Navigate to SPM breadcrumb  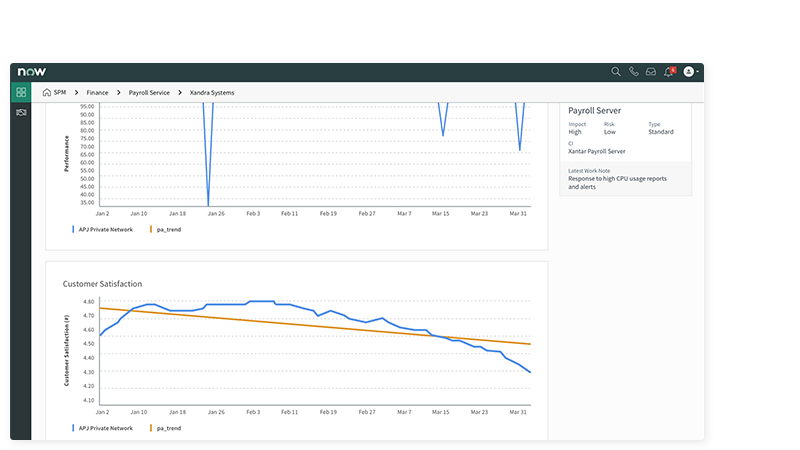[60, 92]
